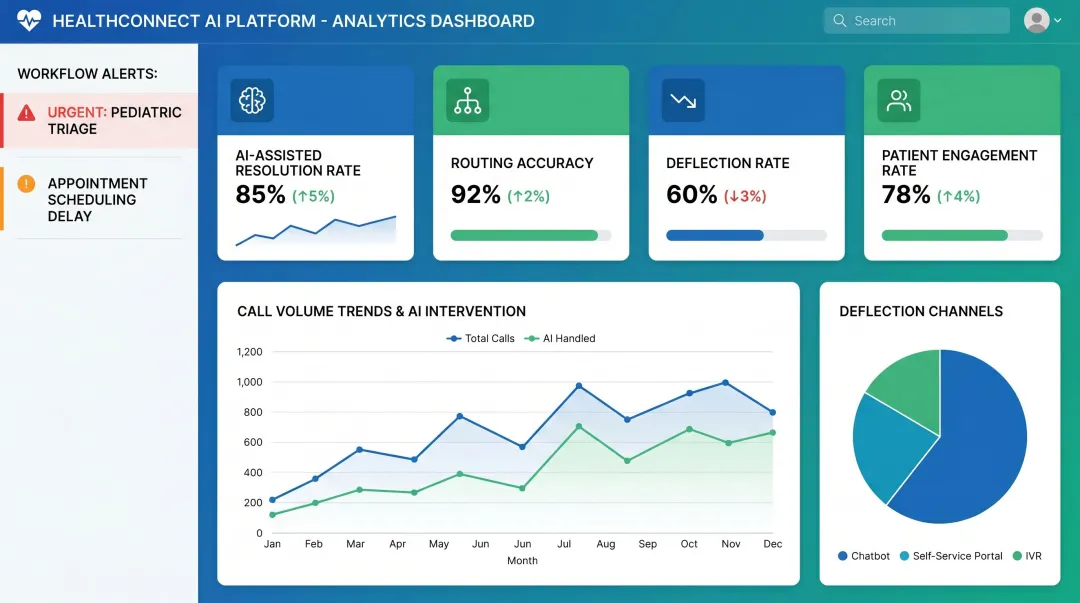The width and height of the screenshot is (1080, 603).
Task: Click the HealthConnect heart pulse logo
Action: coord(29,21)
